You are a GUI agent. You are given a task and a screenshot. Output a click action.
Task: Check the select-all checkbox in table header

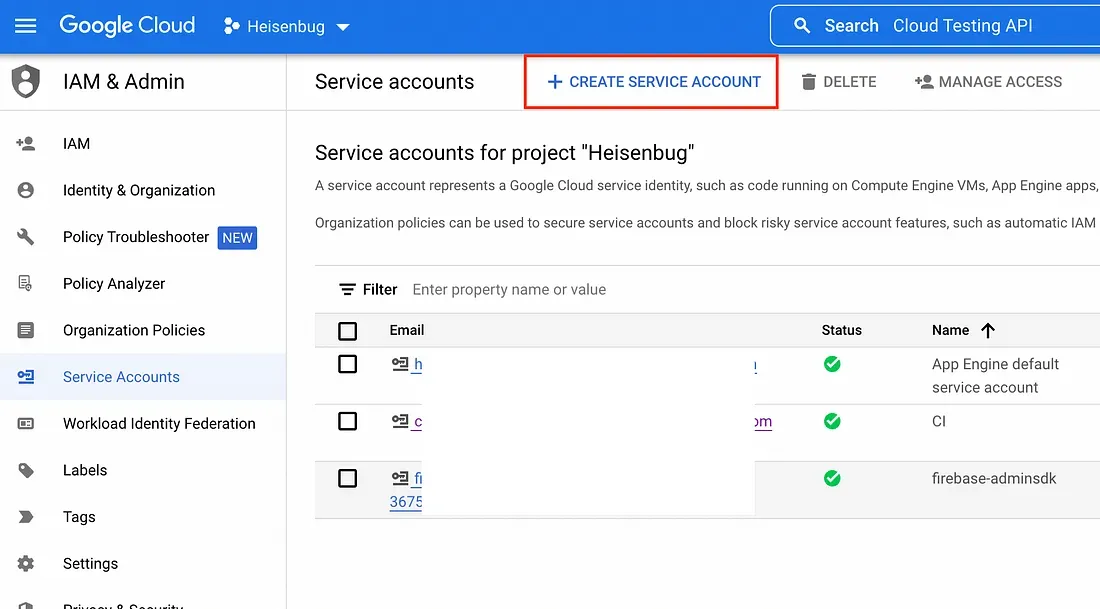coord(347,330)
